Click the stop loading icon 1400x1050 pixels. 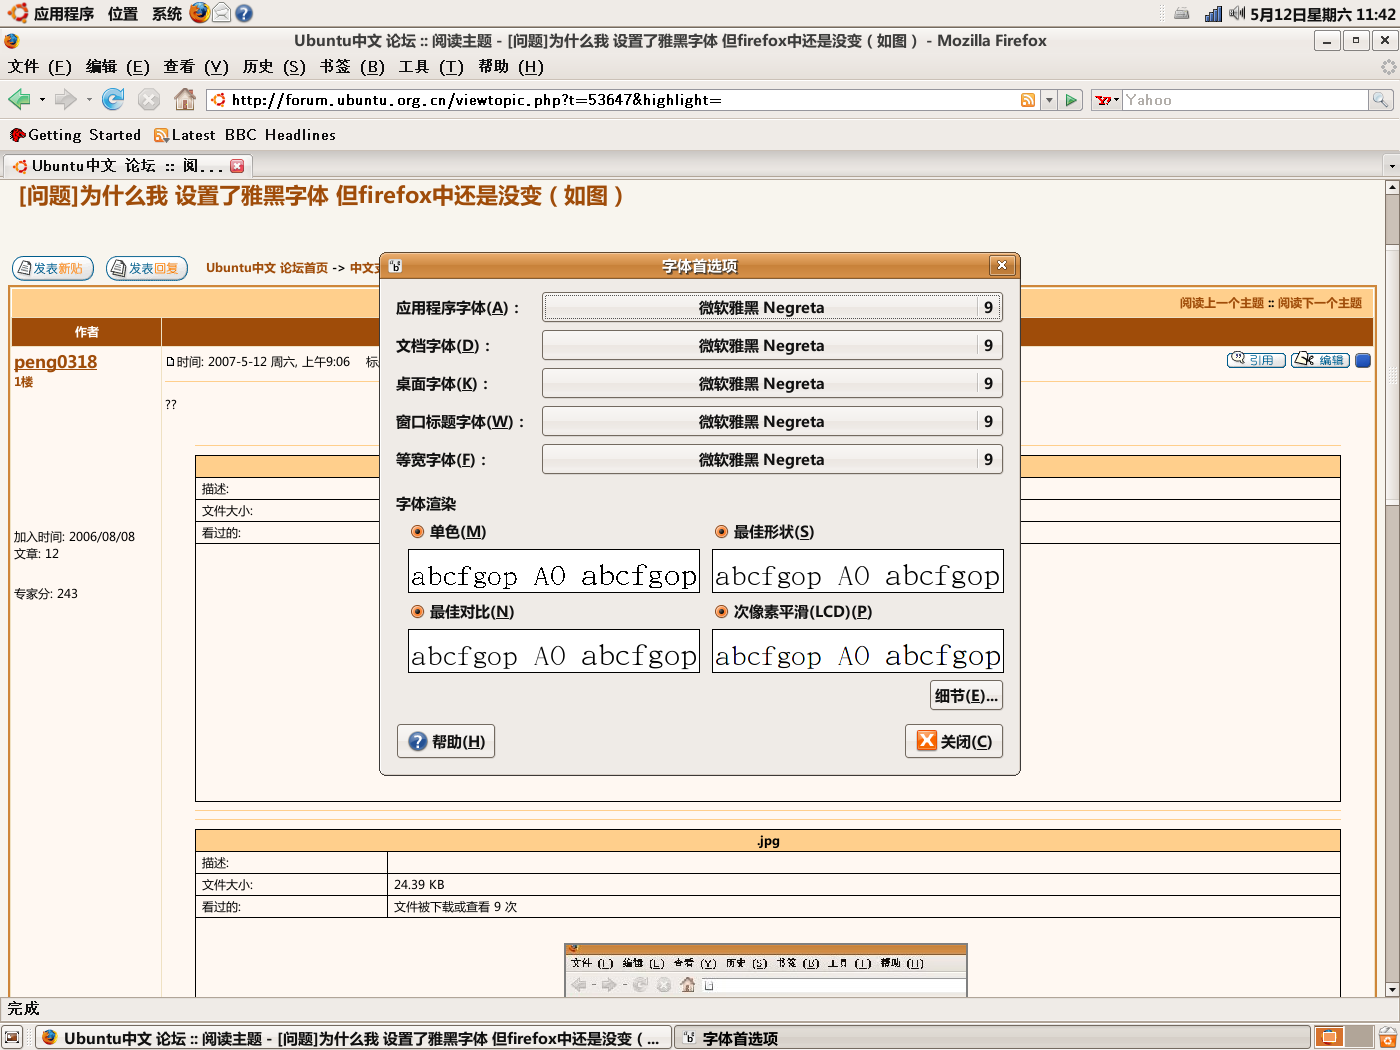click(x=149, y=99)
